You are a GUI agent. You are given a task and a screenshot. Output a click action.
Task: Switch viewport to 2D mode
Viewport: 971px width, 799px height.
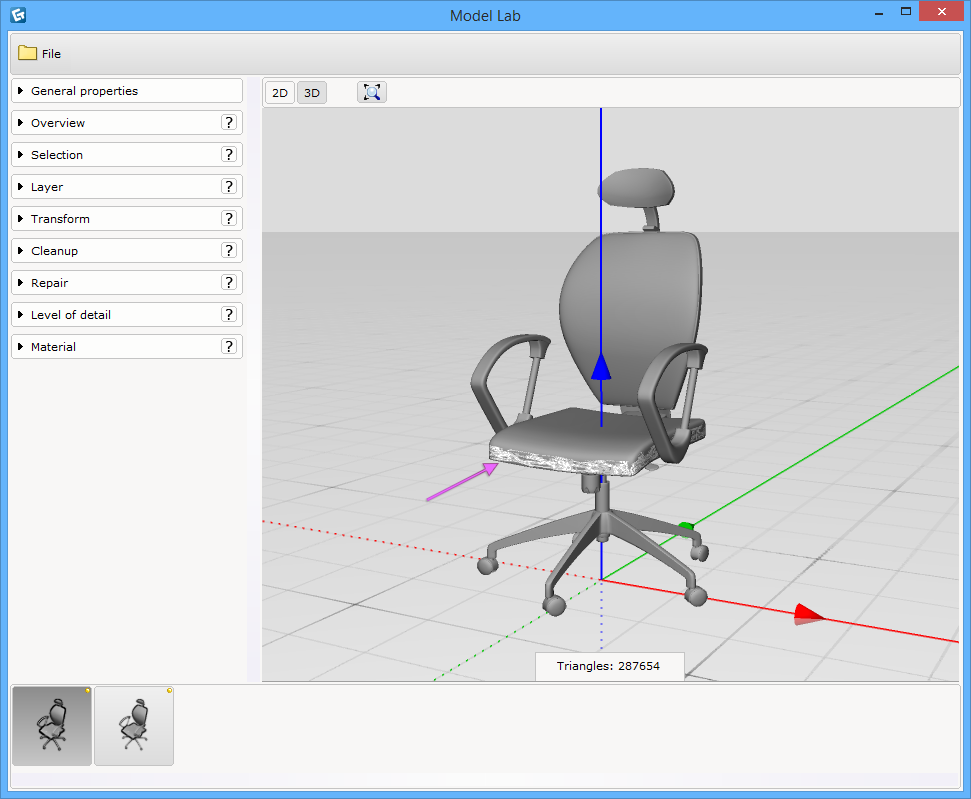point(280,93)
